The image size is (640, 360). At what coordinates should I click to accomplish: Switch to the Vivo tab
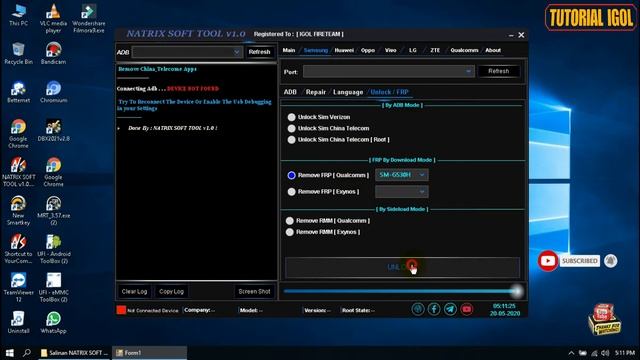coord(391,50)
